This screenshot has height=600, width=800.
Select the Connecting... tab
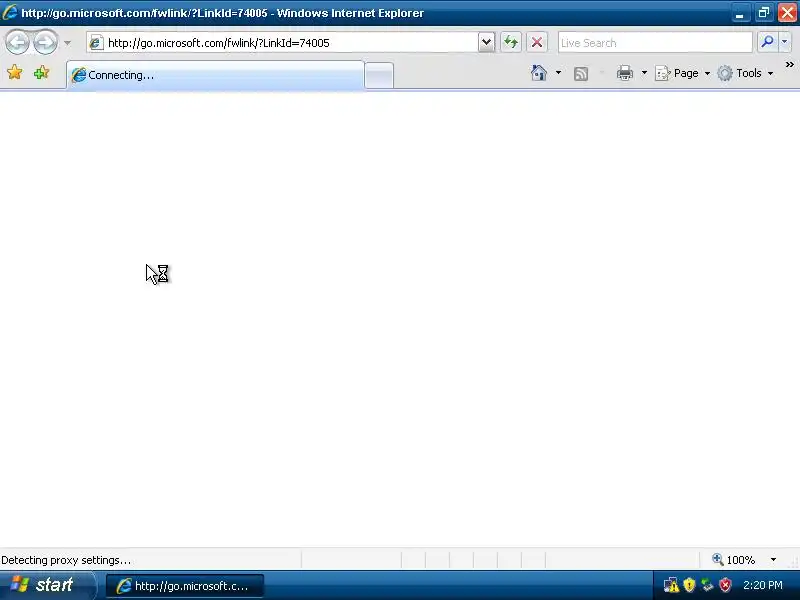click(x=215, y=75)
